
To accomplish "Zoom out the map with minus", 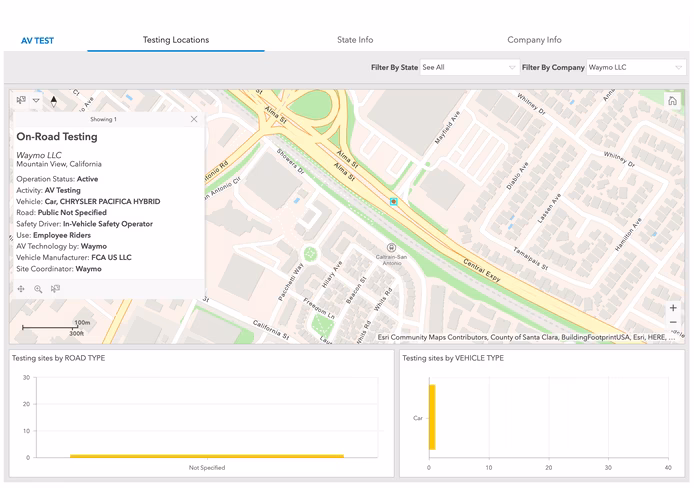I will tap(673, 322).
